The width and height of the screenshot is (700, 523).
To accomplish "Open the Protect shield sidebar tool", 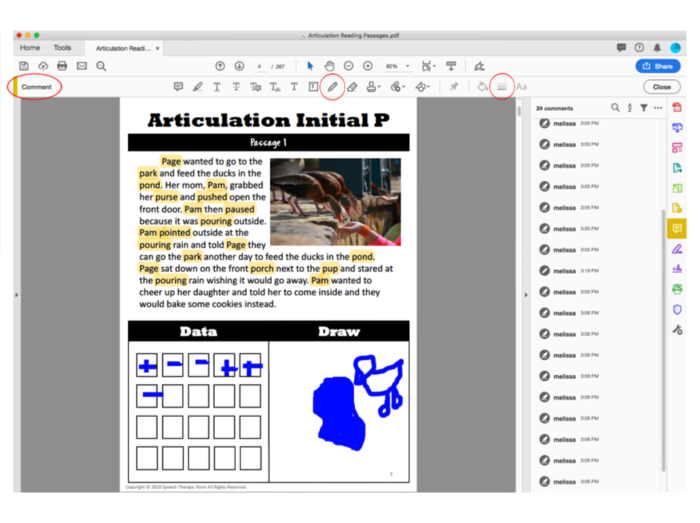I will pyautogui.click(x=677, y=309).
